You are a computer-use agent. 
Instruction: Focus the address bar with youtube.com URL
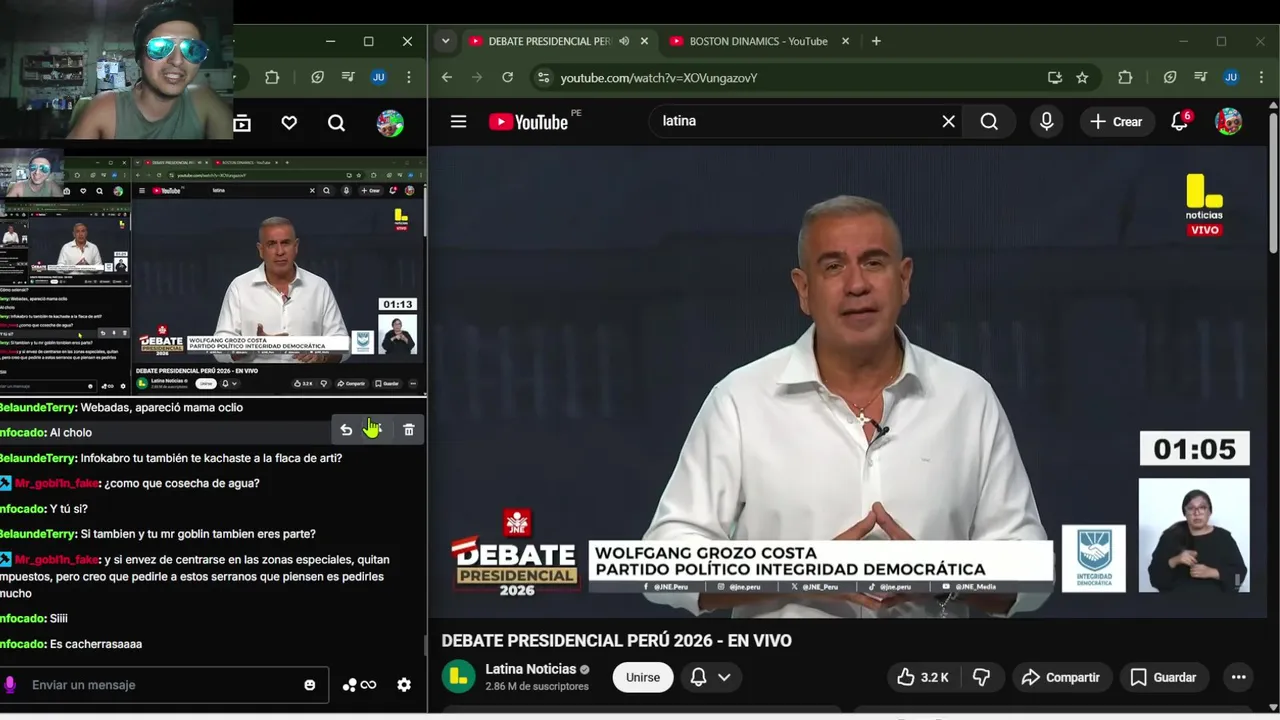[x=800, y=77]
